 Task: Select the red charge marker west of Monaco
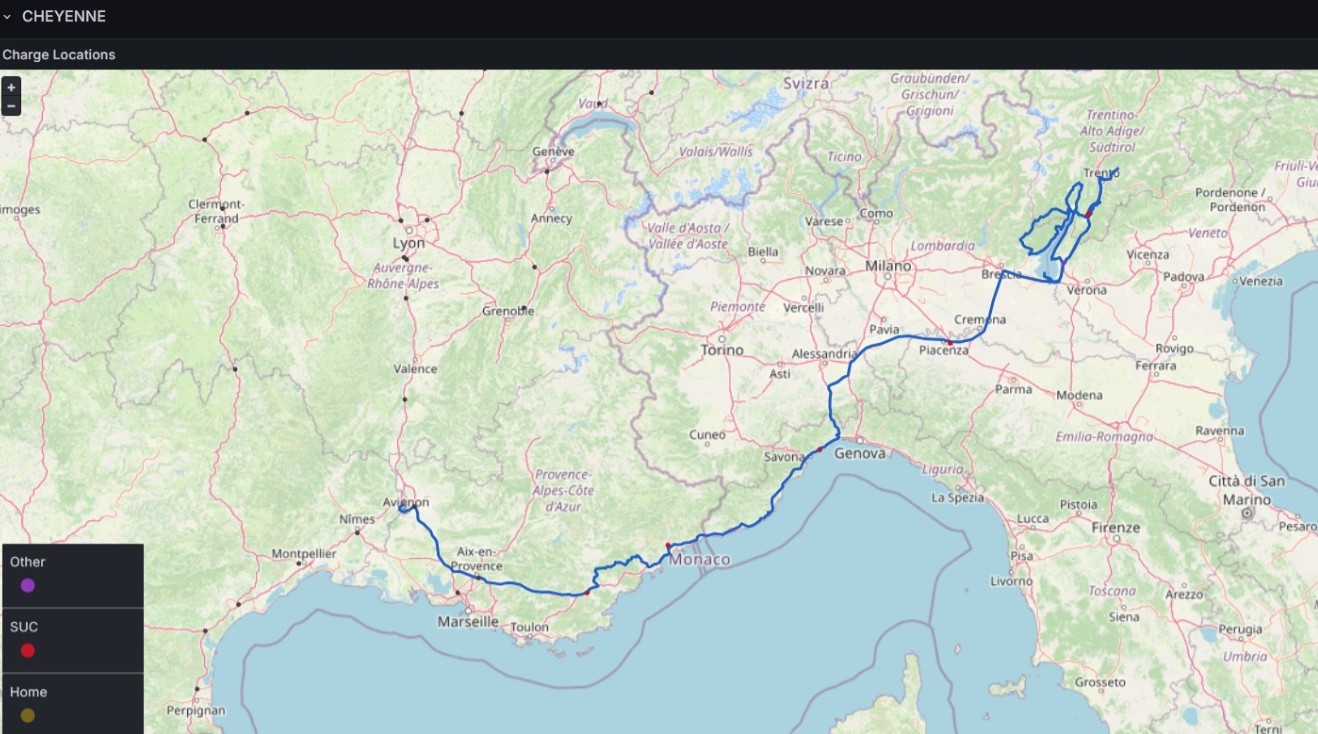pyautogui.click(x=667, y=545)
